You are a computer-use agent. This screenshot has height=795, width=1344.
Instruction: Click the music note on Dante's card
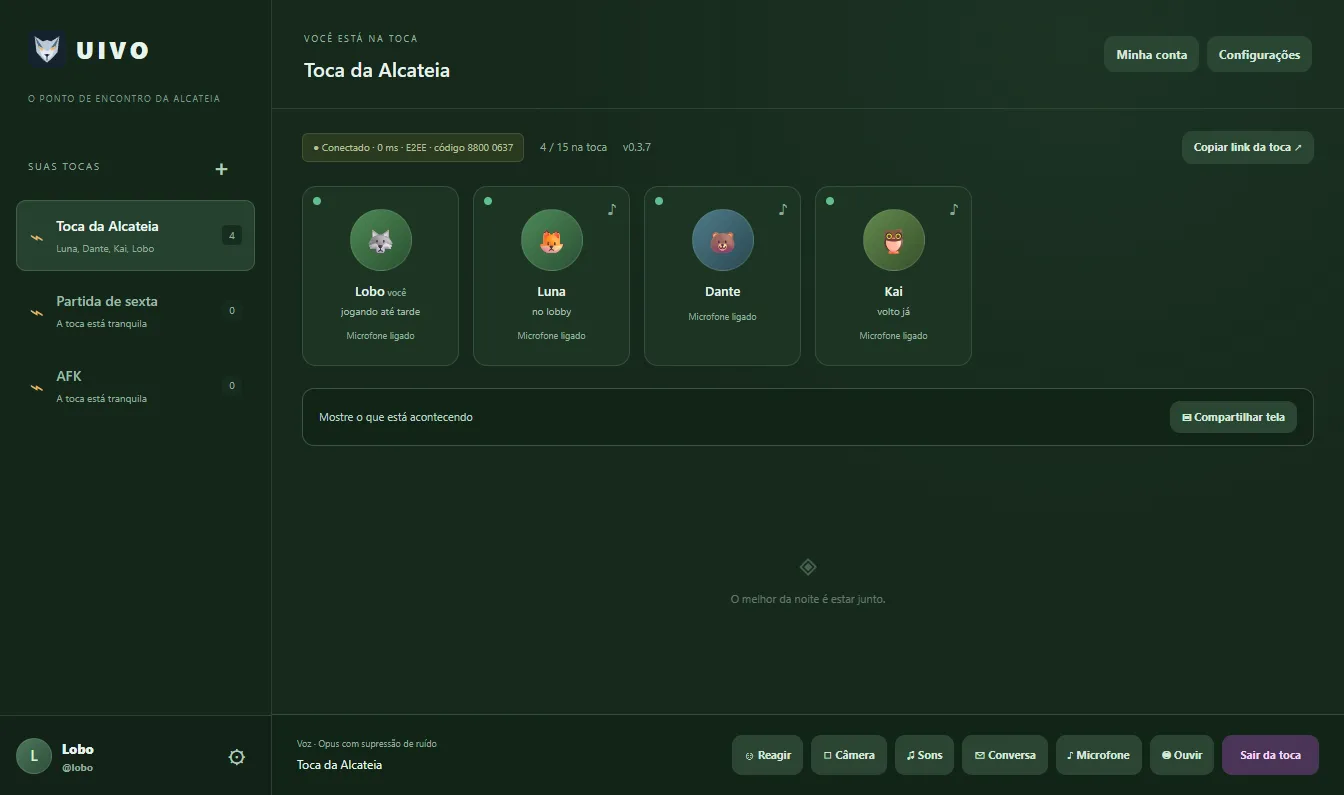tap(783, 209)
